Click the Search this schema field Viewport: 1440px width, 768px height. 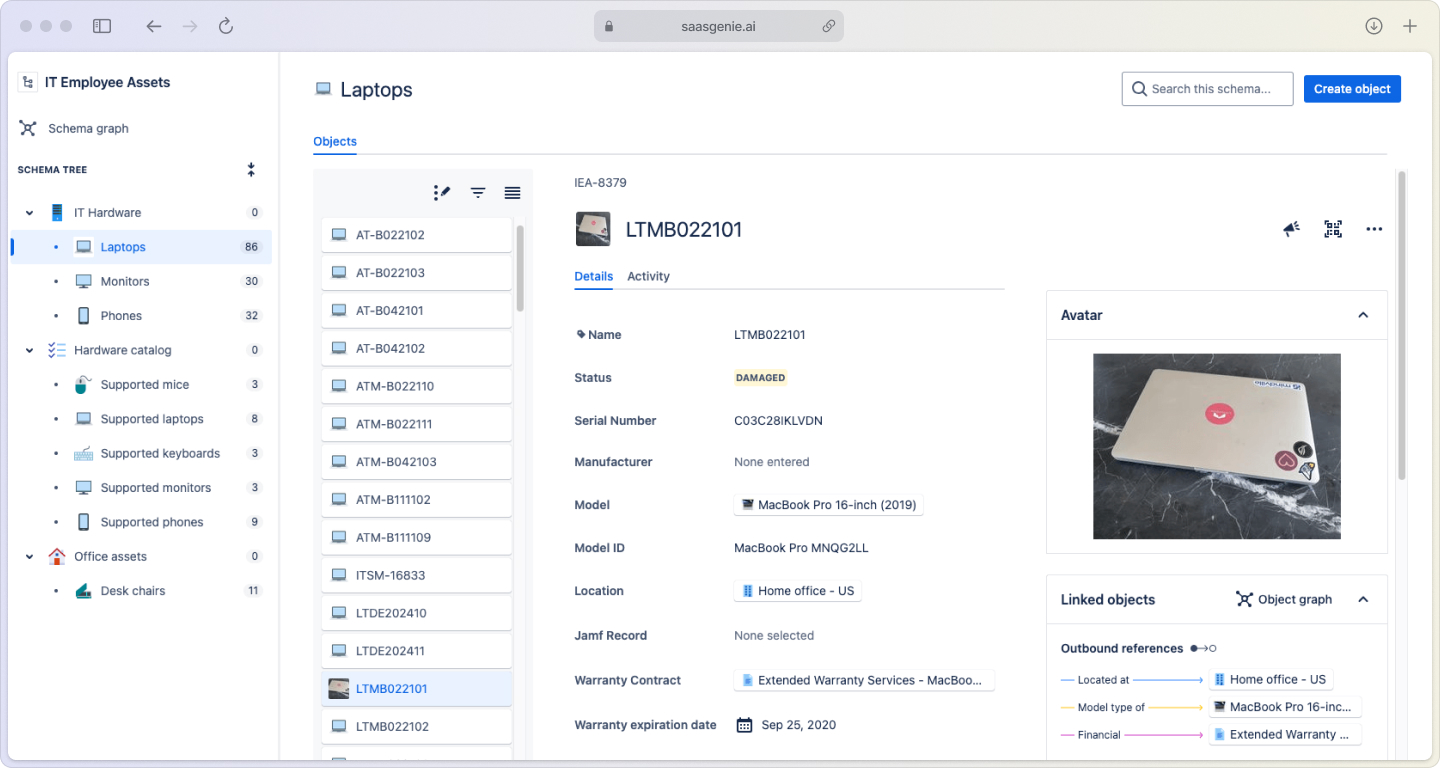(1207, 89)
